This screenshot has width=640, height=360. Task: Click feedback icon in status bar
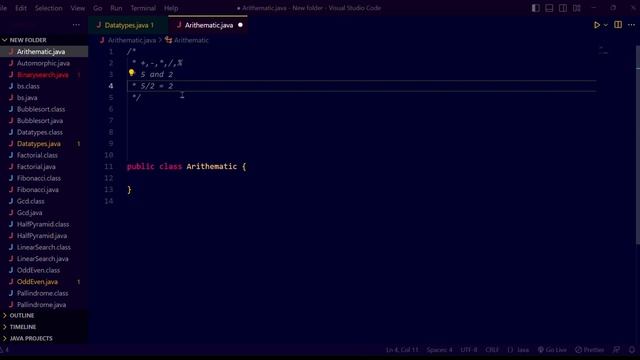[617, 350]
